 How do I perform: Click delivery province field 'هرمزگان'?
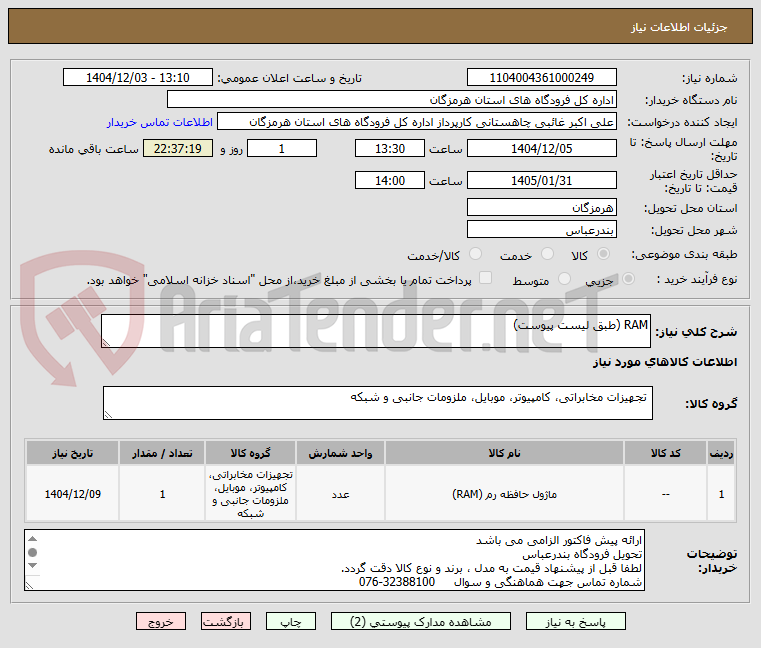tap(542, 207)
